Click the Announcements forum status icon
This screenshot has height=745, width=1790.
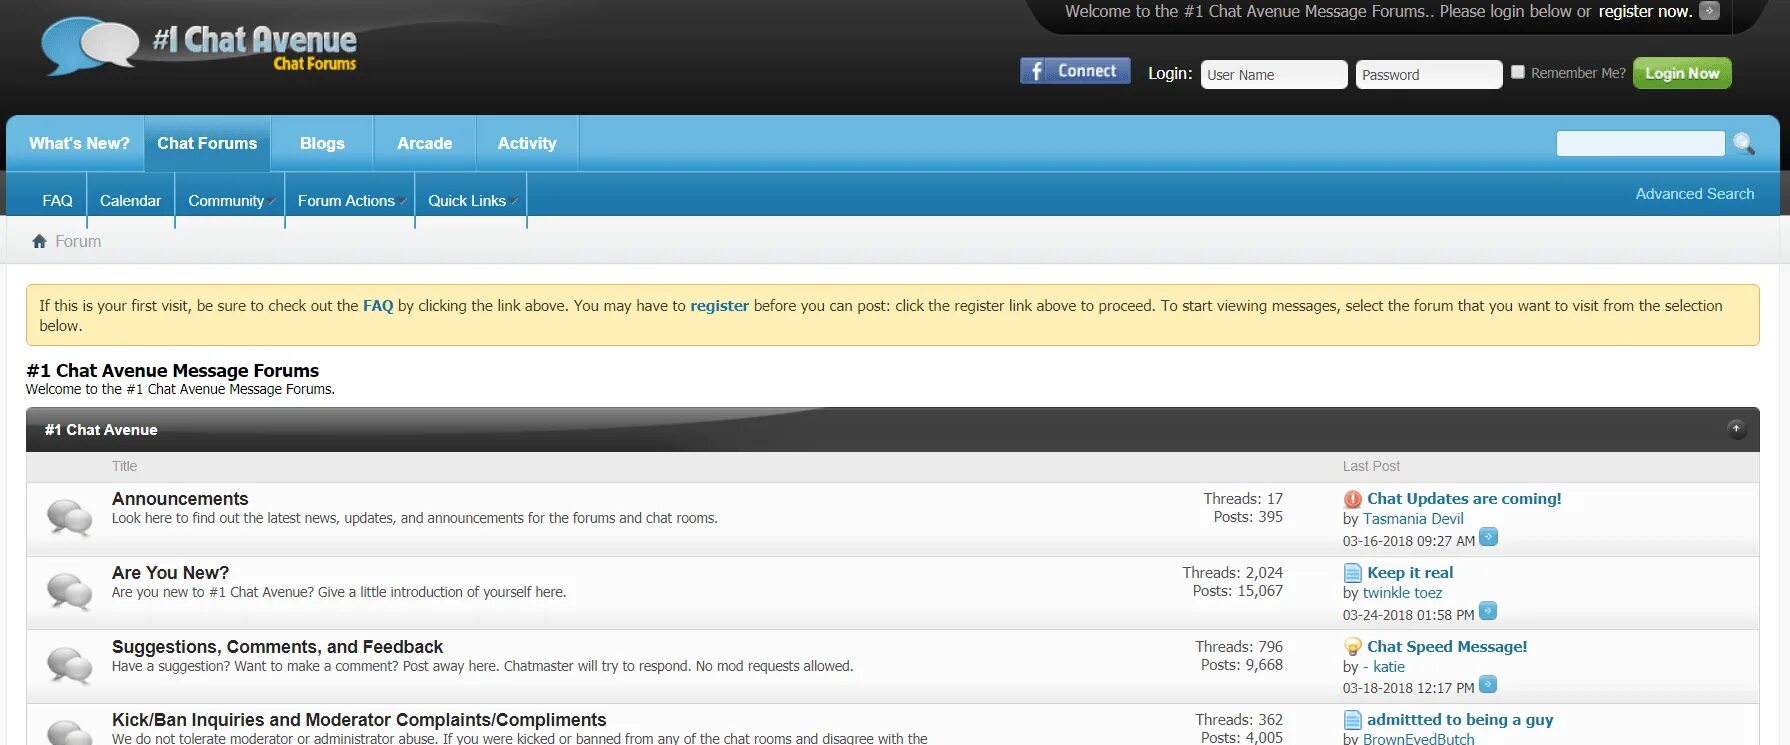pyautogui.click(x=69, y=517)
